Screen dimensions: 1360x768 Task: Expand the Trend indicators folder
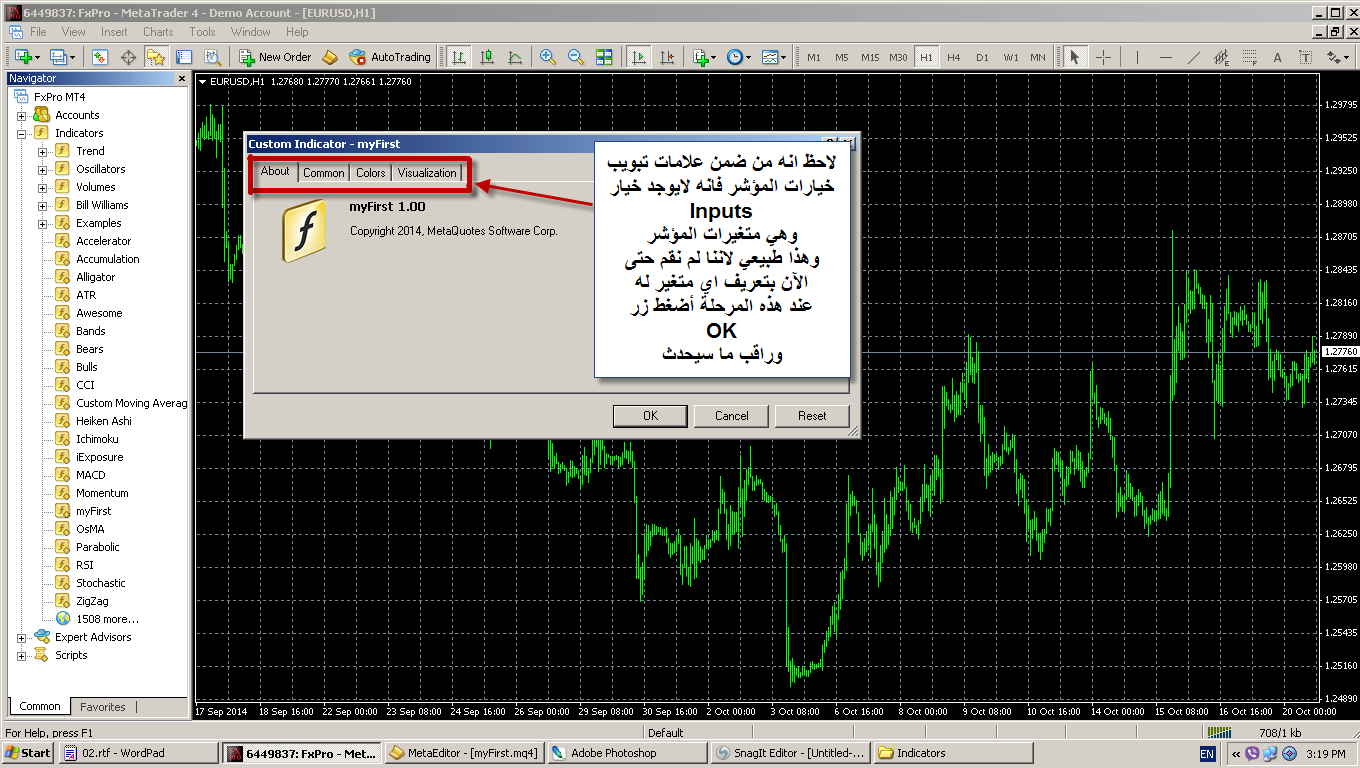pyautogui.click(x=43, y=152)
